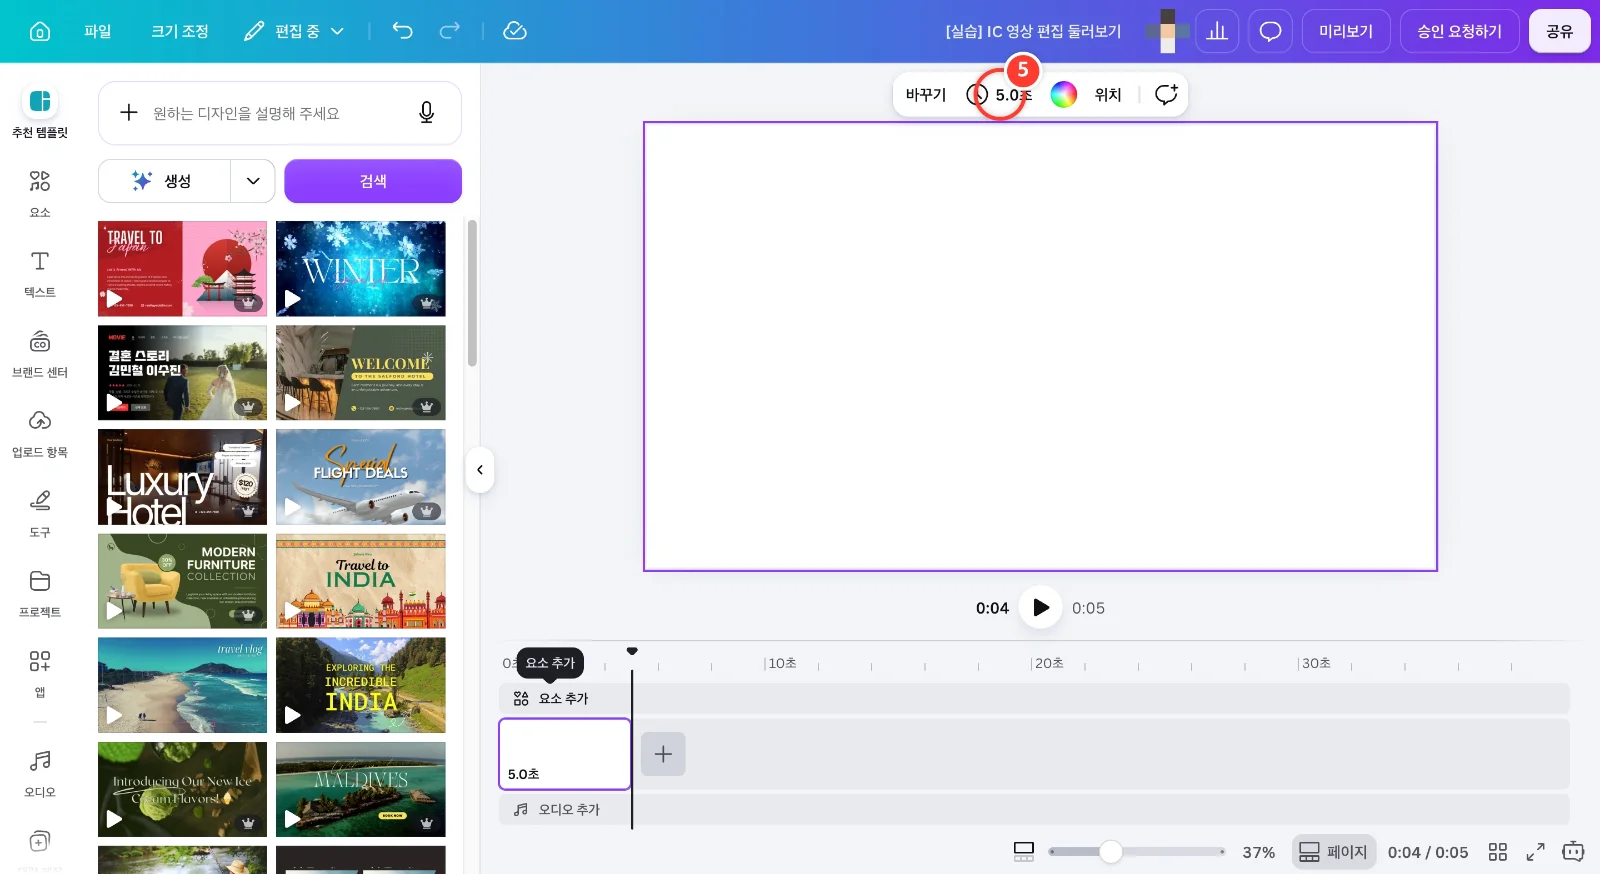Open the 5.0초 page duration setting
The height and width of the screenshot is (874, 1600).
point(999,94)
